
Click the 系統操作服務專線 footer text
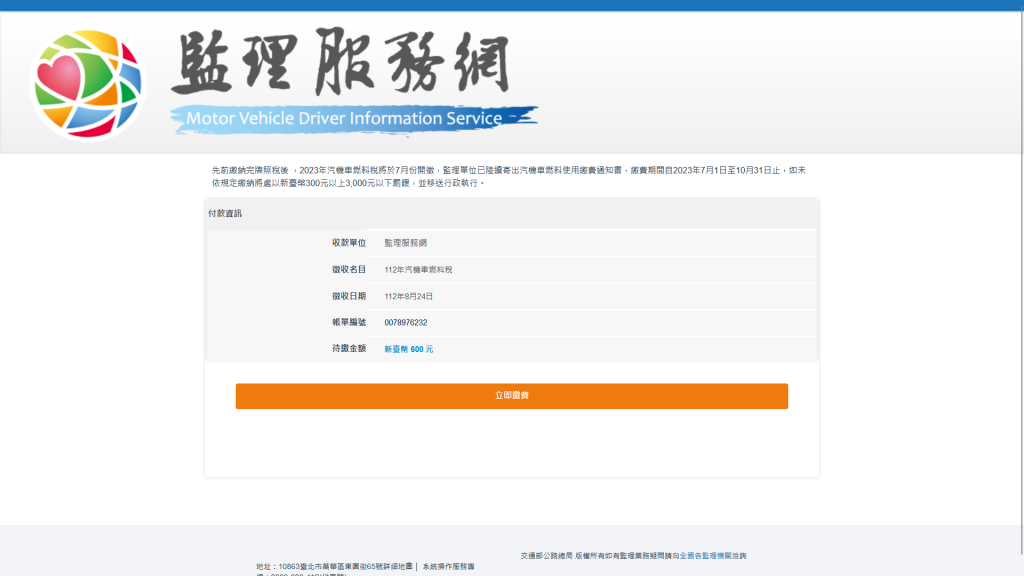tap(449, 567)
